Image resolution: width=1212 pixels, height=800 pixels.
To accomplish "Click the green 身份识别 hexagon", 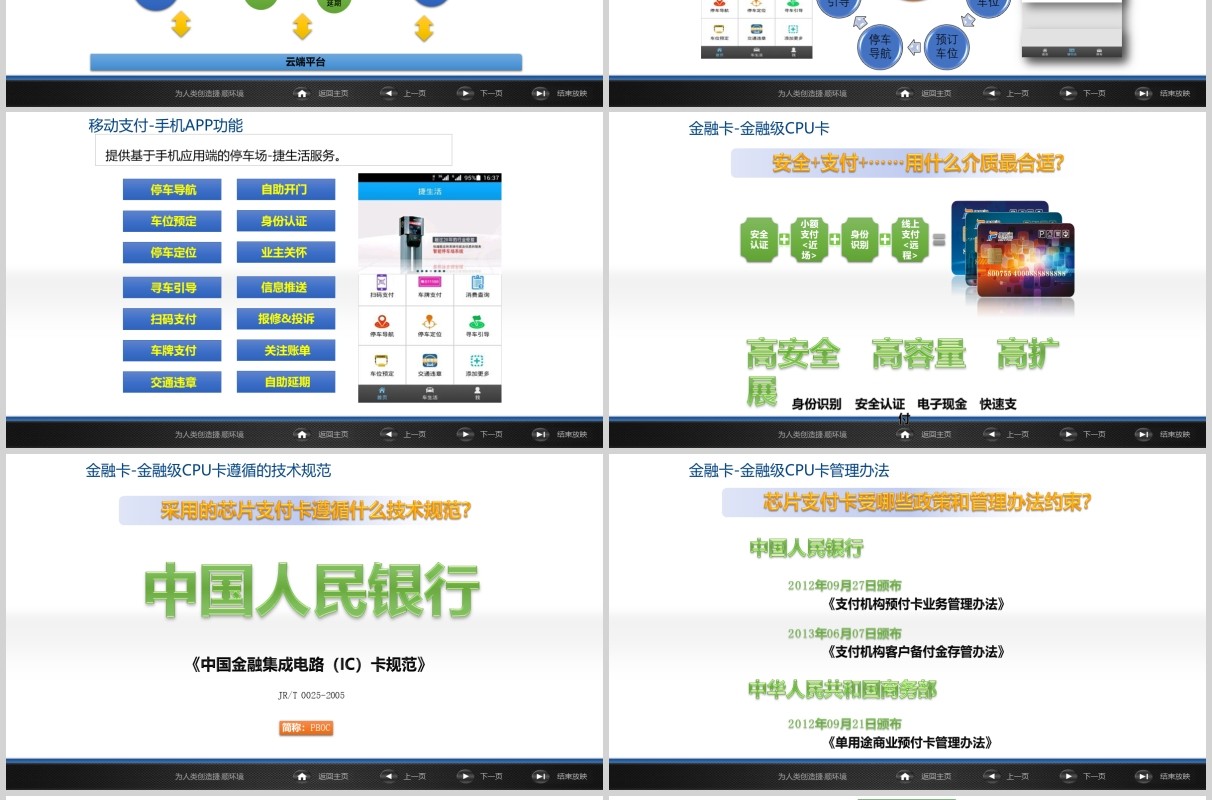I will (860, 240).
